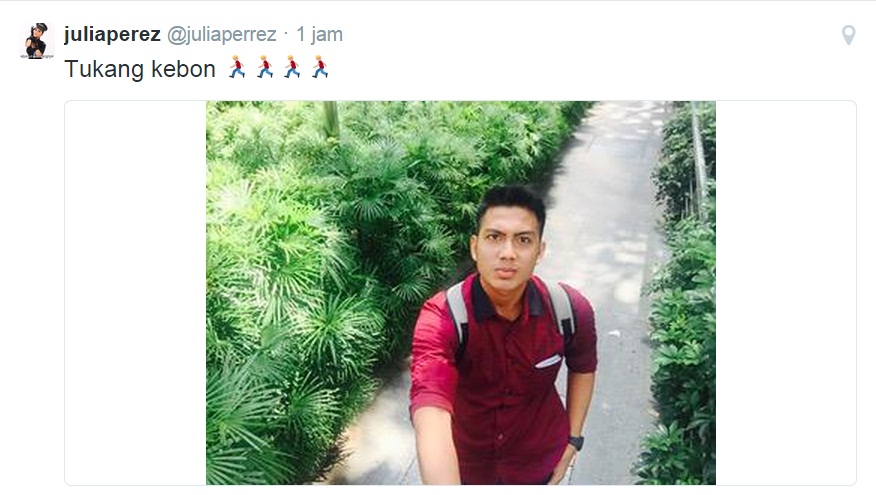The width and height of the screenshot is (876, 495).
Task: Open the @juliaperrez handle link
Action: point(222,35)
